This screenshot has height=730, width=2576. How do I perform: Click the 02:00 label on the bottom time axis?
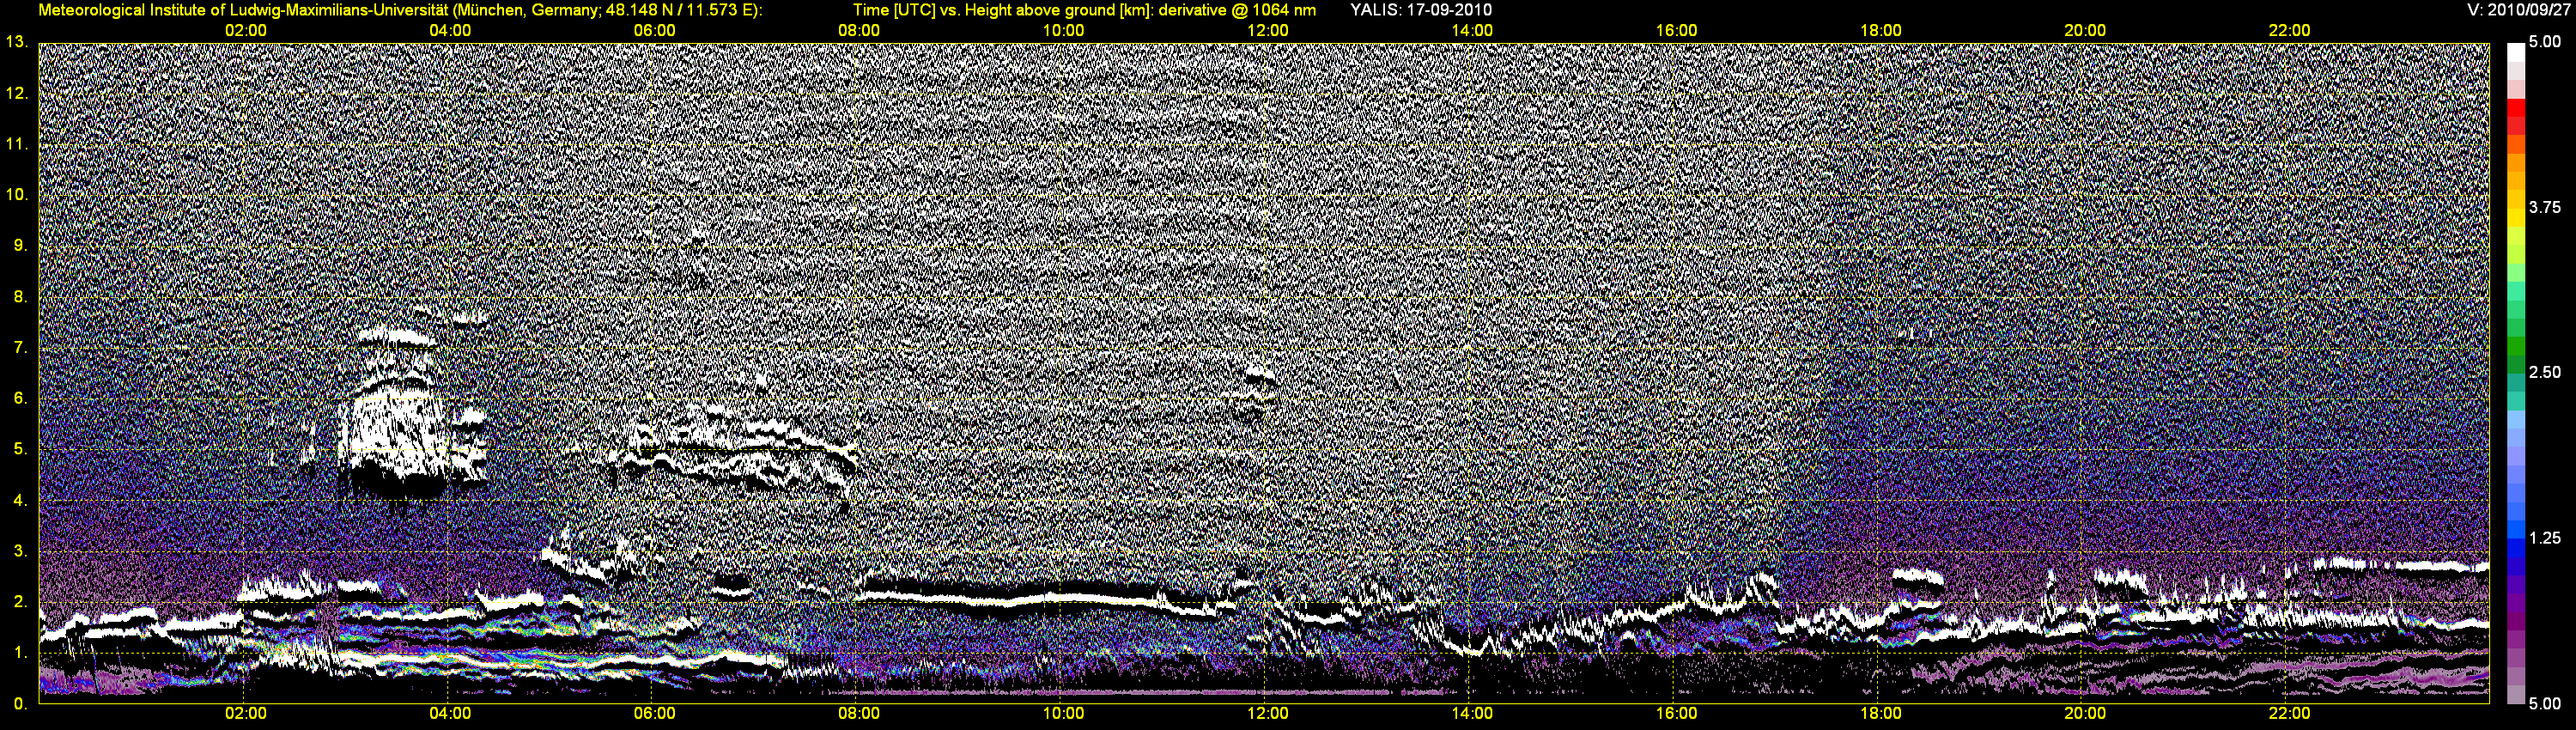245,714
